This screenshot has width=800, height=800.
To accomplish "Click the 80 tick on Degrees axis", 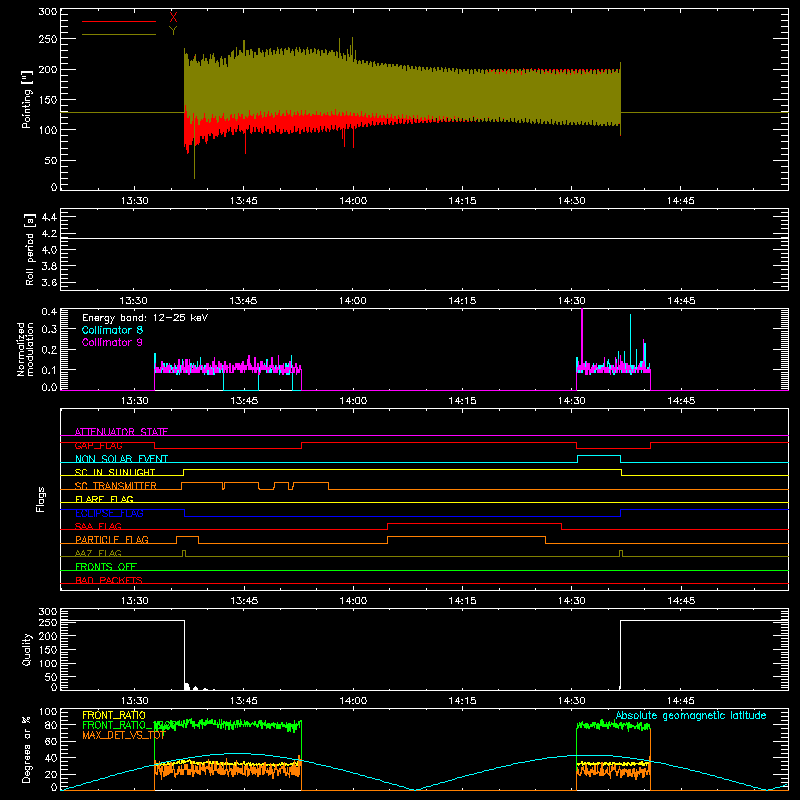I will tap(51, 724).
